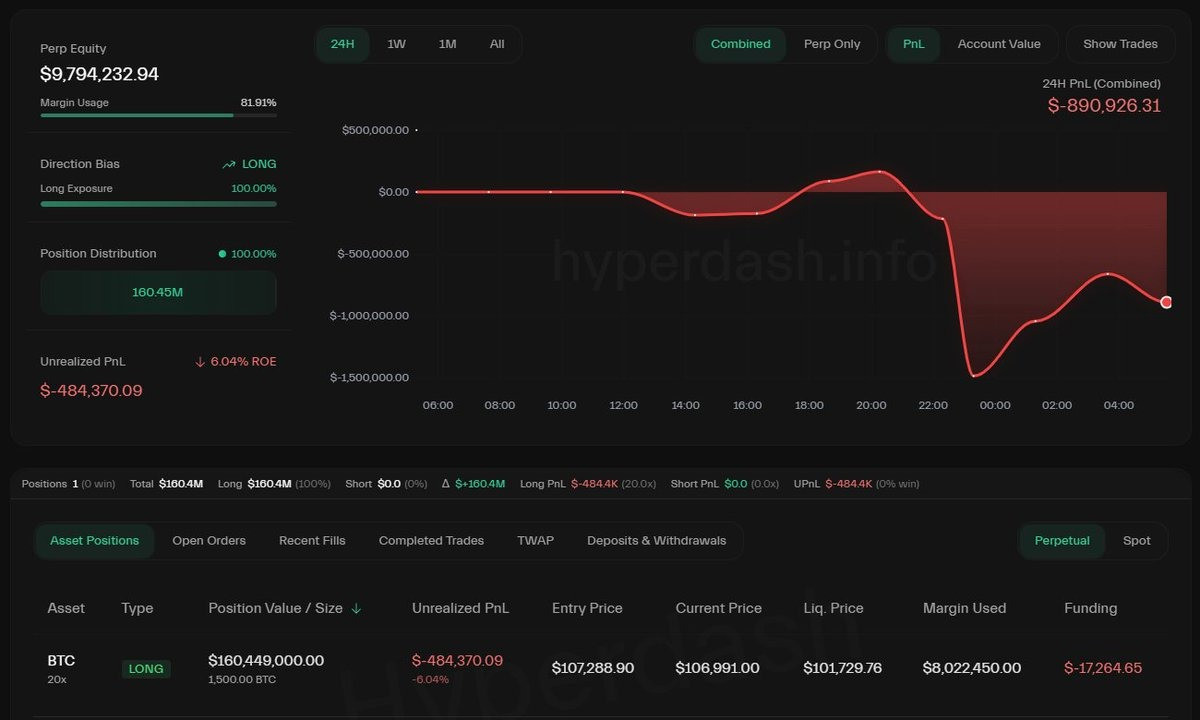Screen dimensions: 1200x720
Task: Click the Perp Equity value $9,794,232.94
Action: click(99, 74)
